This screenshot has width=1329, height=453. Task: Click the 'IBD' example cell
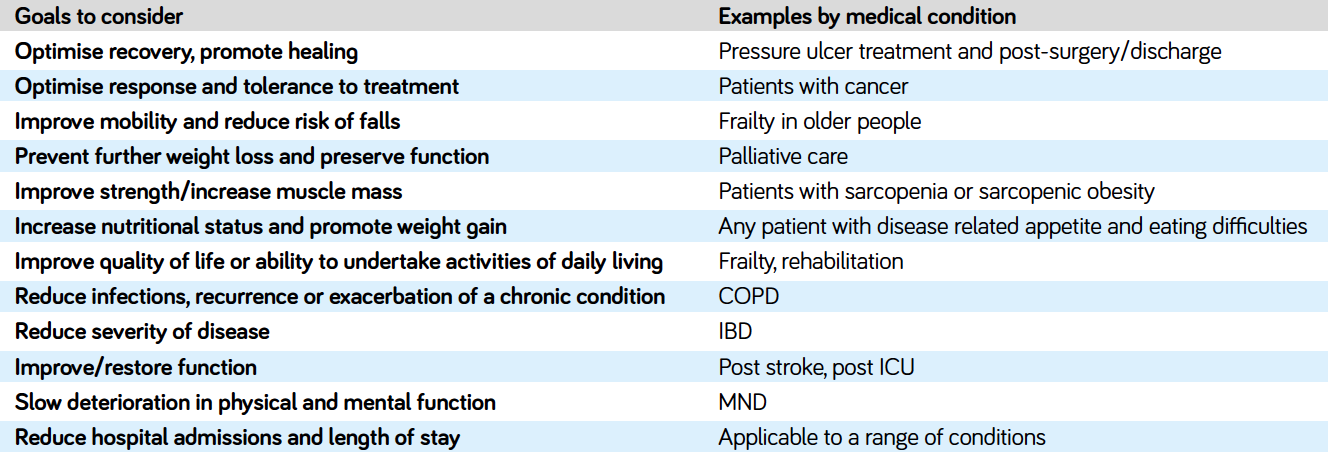coord(735,332)
